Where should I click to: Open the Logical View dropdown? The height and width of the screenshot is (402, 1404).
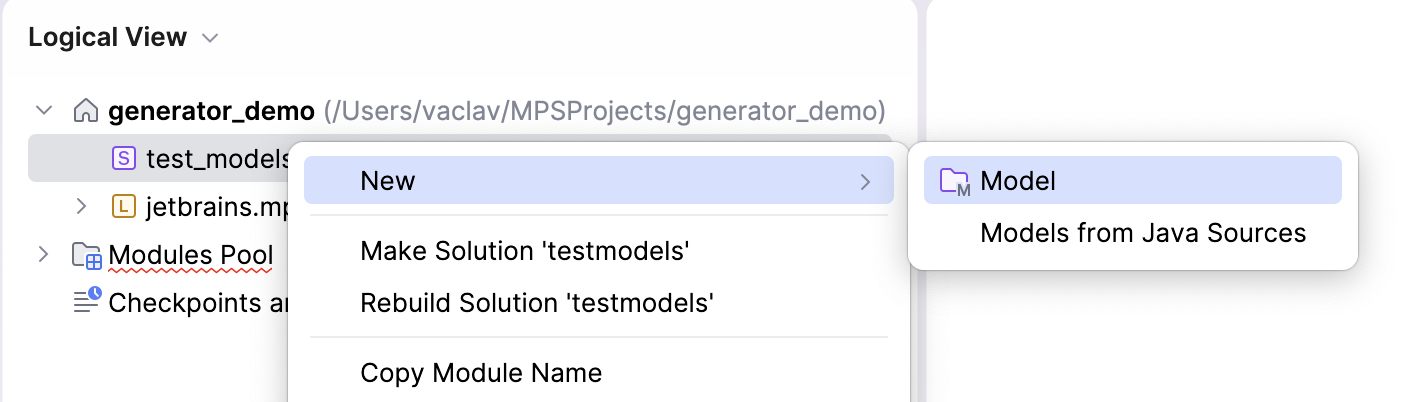tap(210, 39)
